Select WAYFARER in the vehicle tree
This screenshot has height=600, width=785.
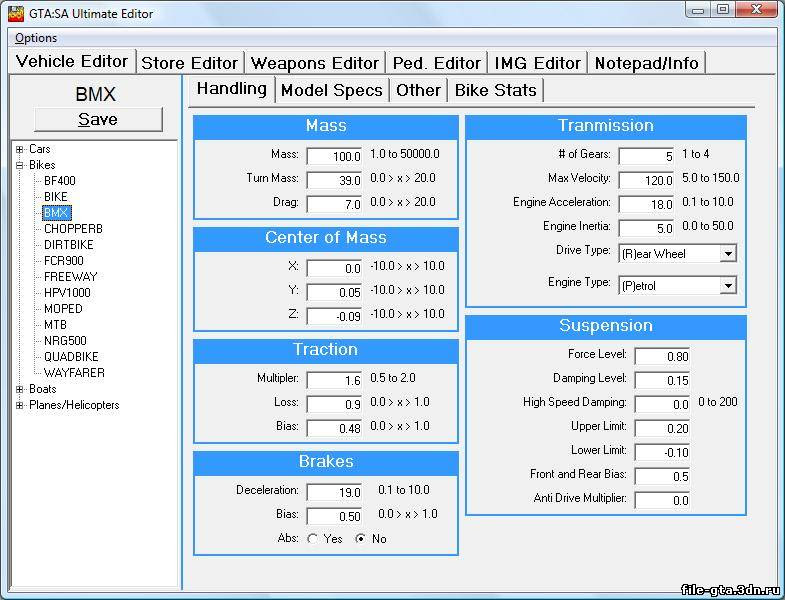(x=74, y=373)
